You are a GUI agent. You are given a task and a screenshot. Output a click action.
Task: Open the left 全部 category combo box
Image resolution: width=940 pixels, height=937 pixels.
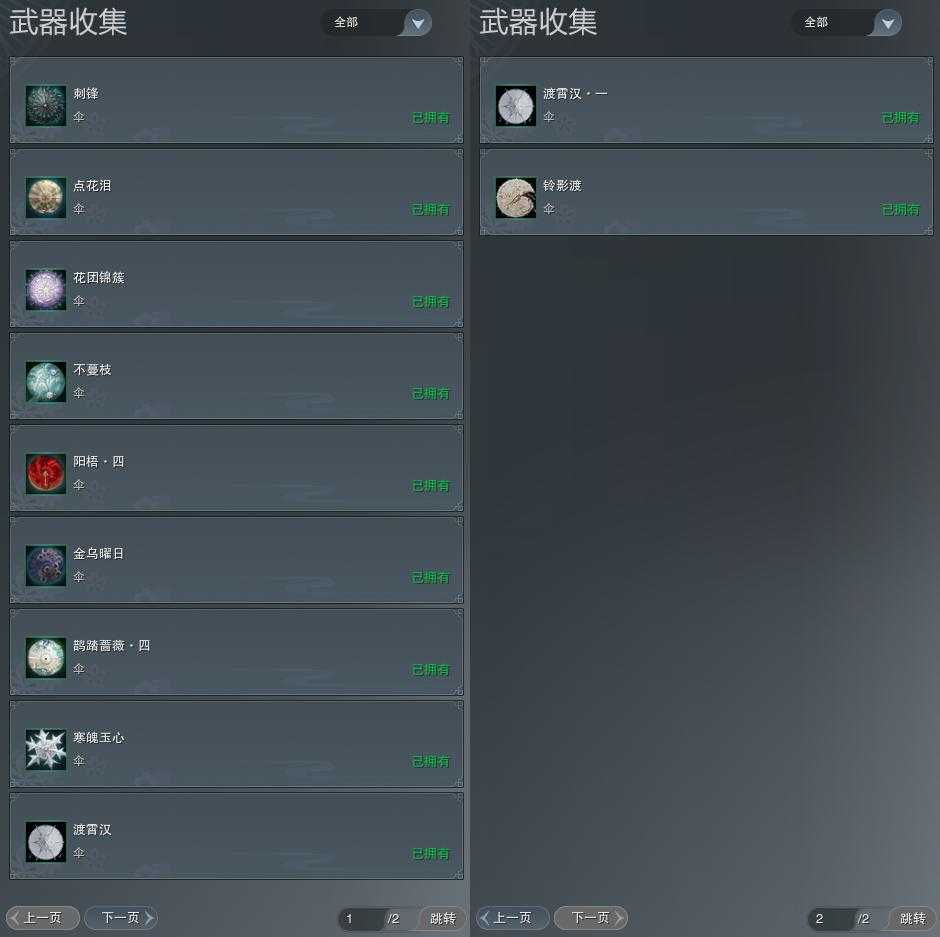(x=377, y=23)
